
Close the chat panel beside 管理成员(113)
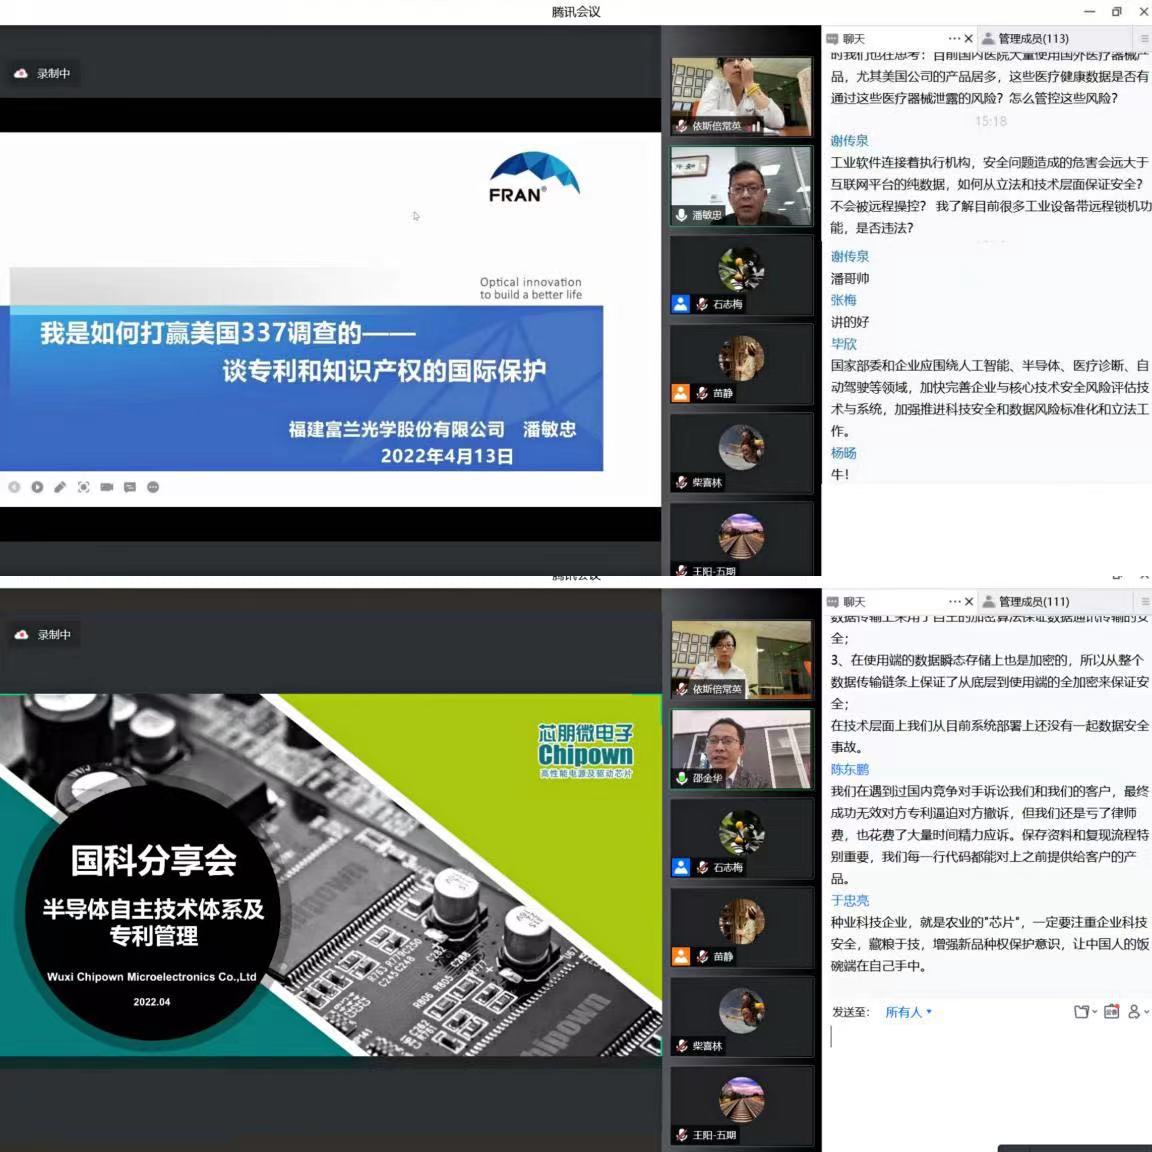(x=968, y=38)
